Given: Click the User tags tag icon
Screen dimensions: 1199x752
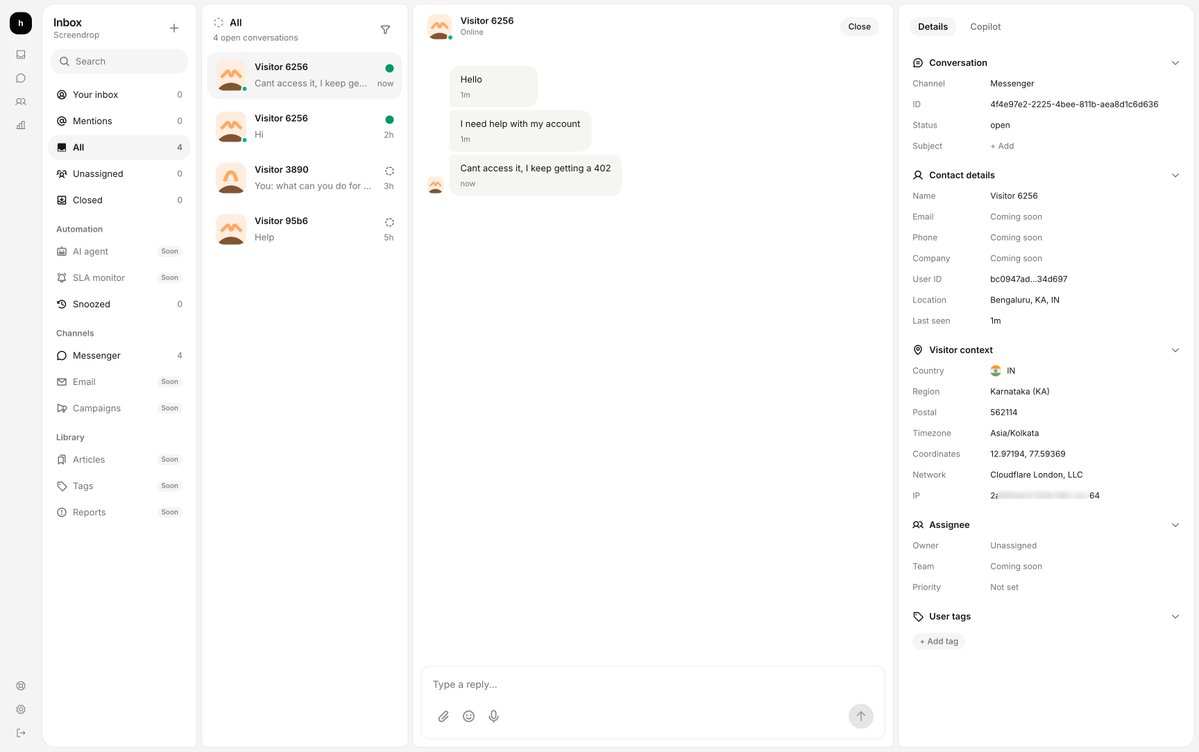Looking at the screenshot, I should pyautogui.click(x=918, y=617).
